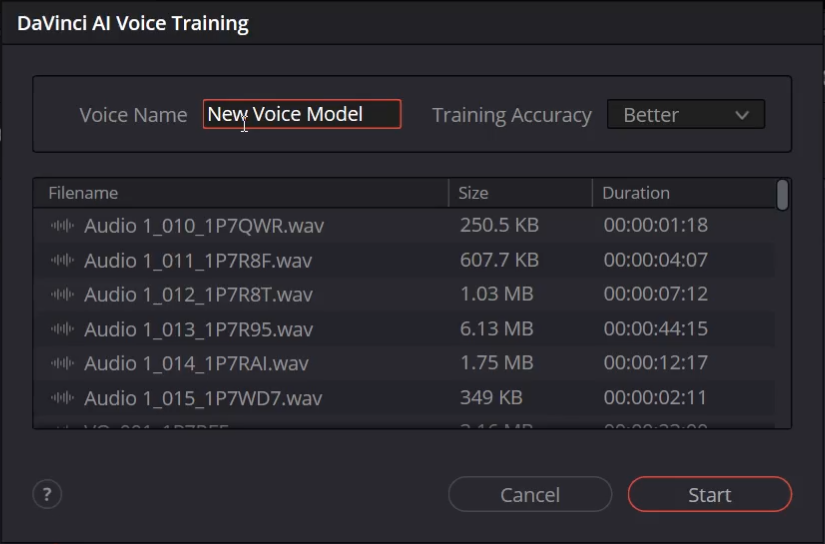Viewport: 825px width, 544px height.
Task: Select Audio 1_014_1P7RAI.wav file row
Action: pyautogui.click(x=404, y=363)
